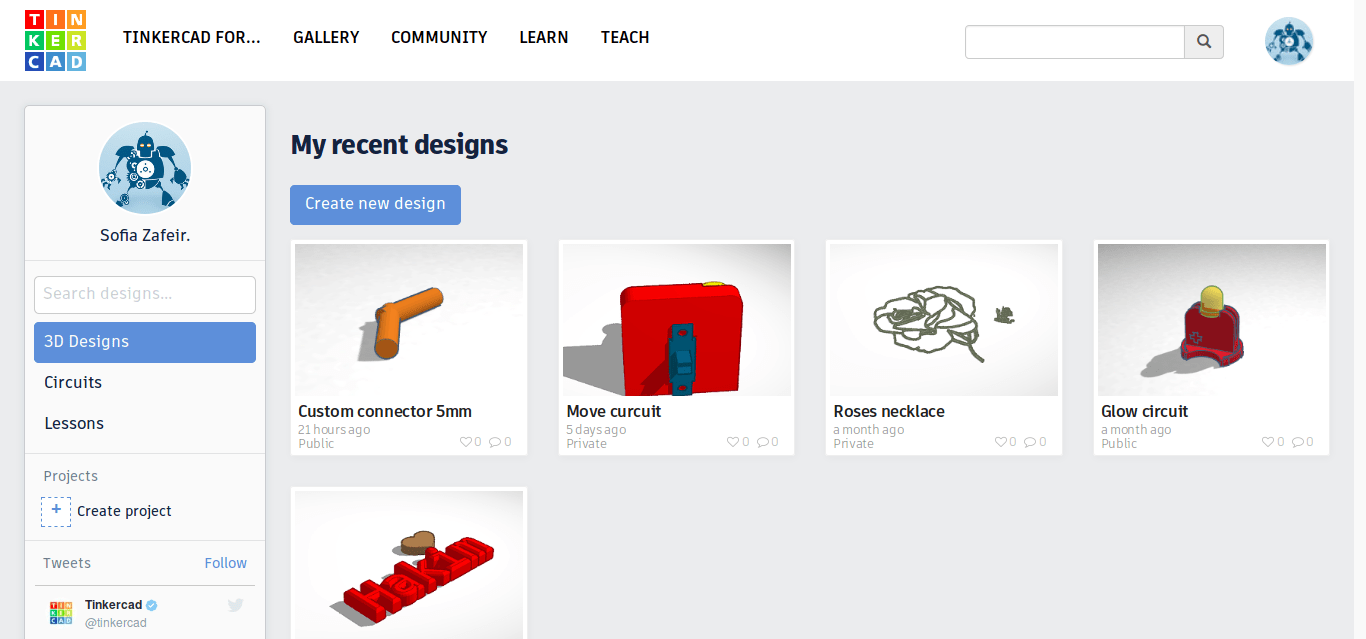
Task: Click the plus icon next to Create project
Action: (56, 511)
